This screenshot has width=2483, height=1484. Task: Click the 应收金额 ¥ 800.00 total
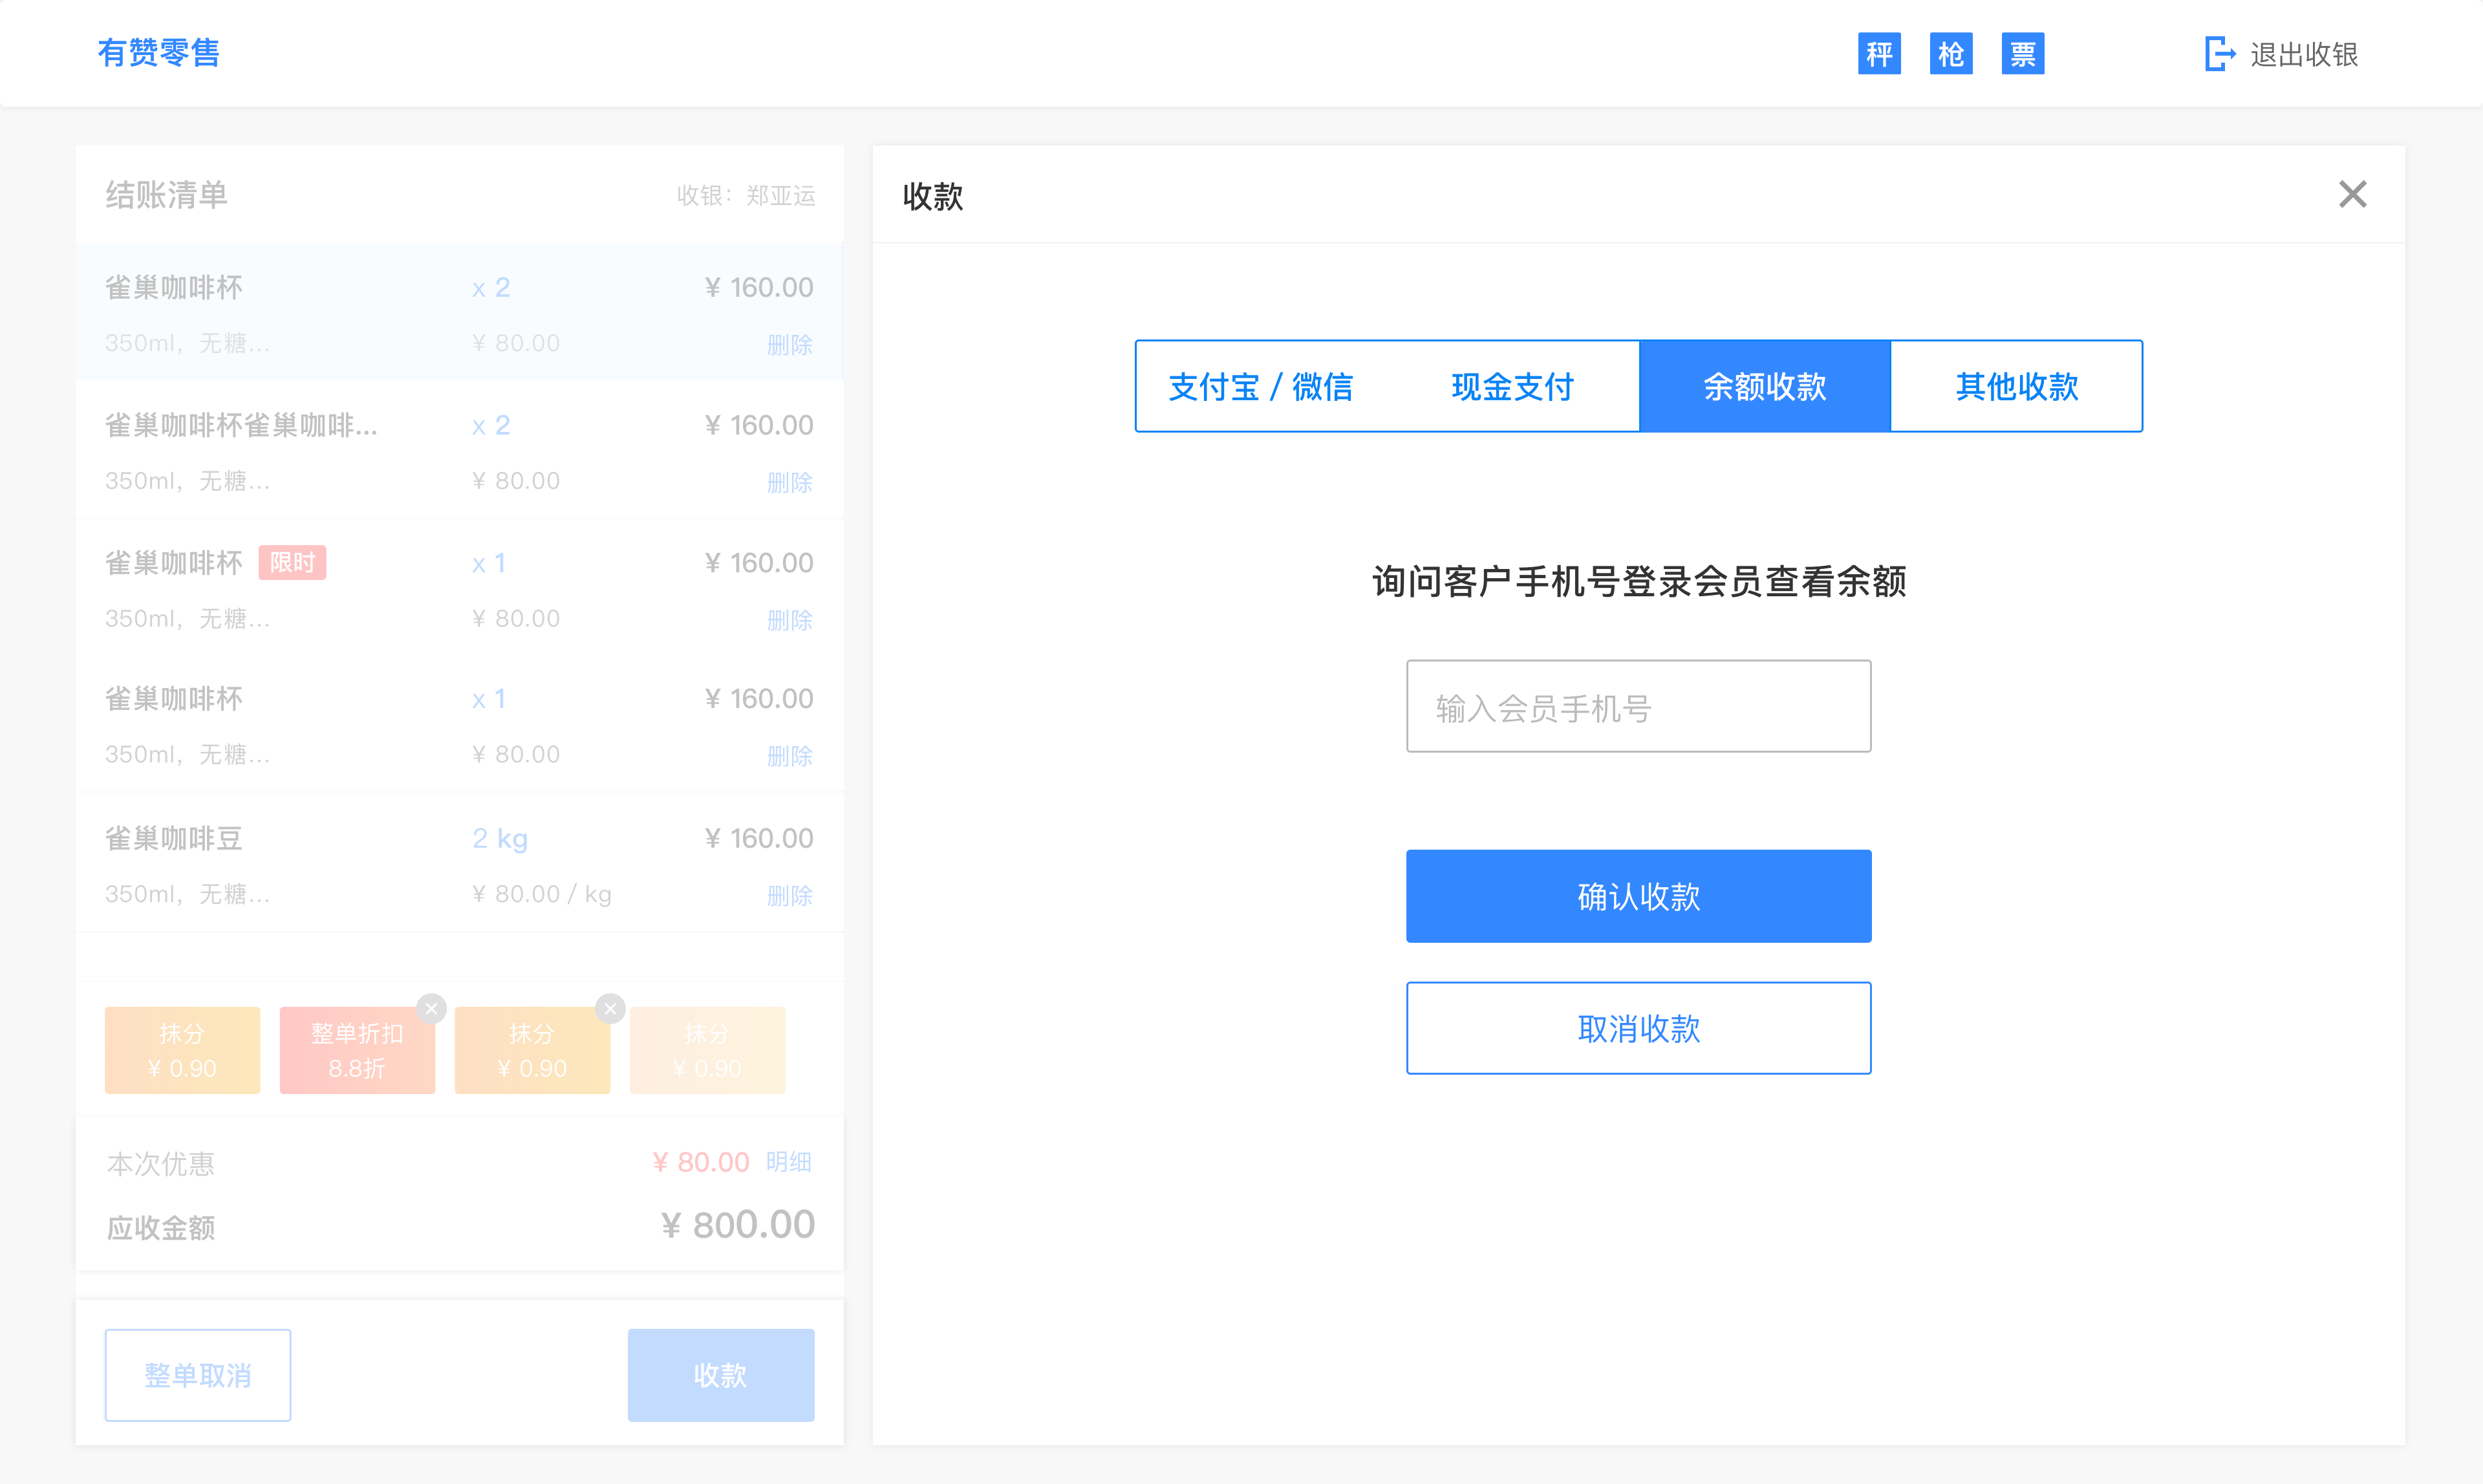[x=738, y=1225]
